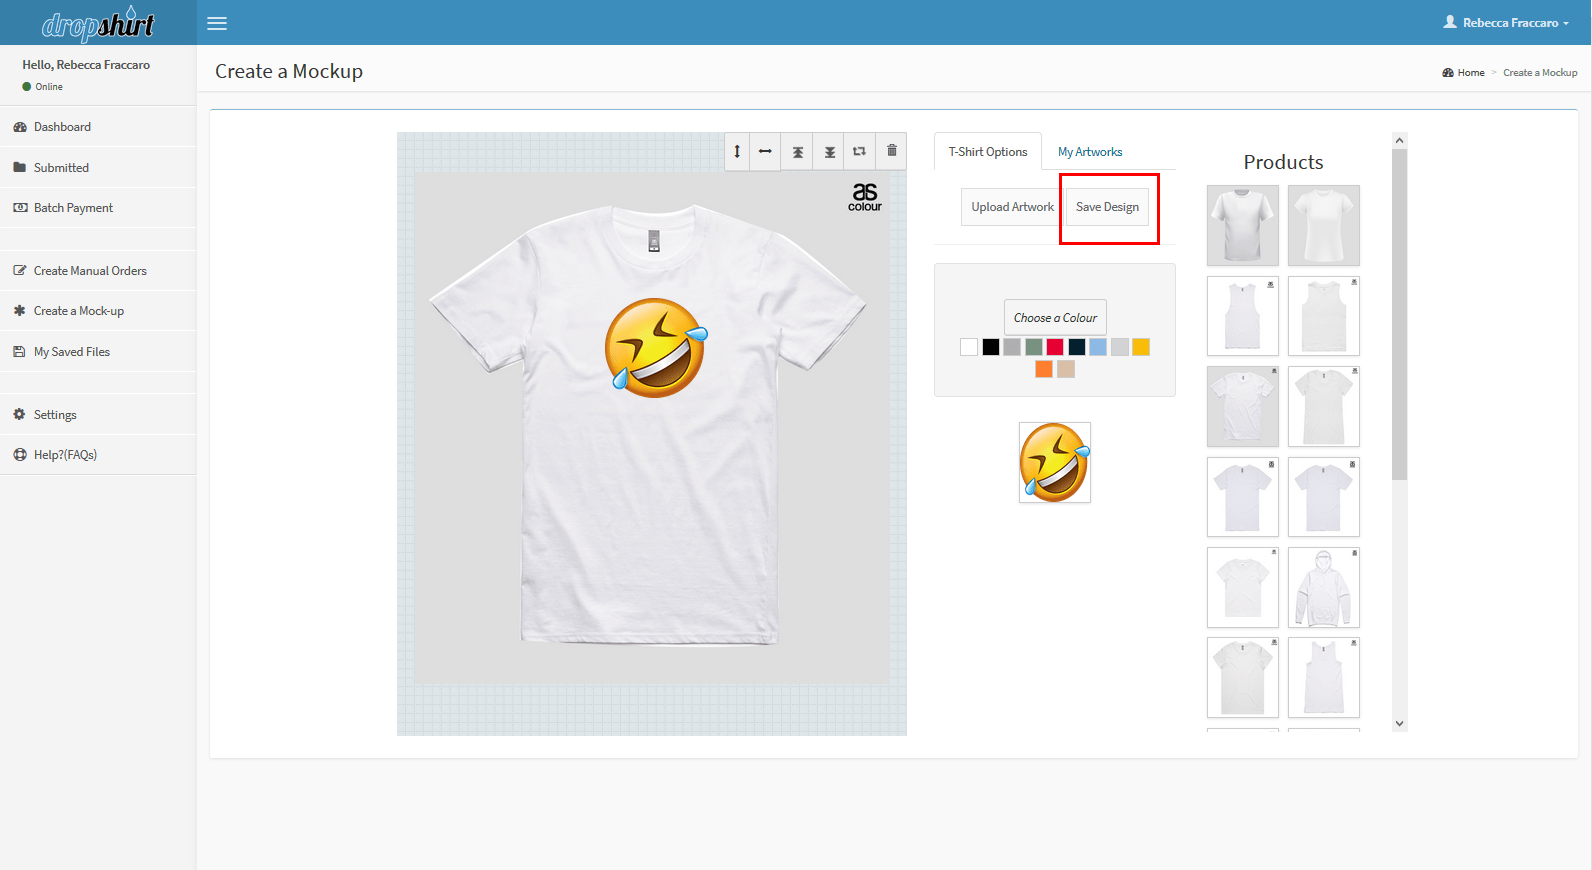Click the Batch Payment money icon
Viewport: 1592px width, 870px height.
20,208
